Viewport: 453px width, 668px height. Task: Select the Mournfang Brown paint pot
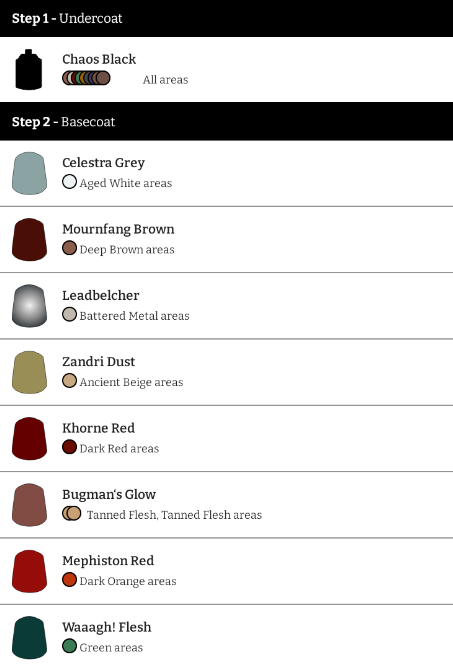(29, 239)
